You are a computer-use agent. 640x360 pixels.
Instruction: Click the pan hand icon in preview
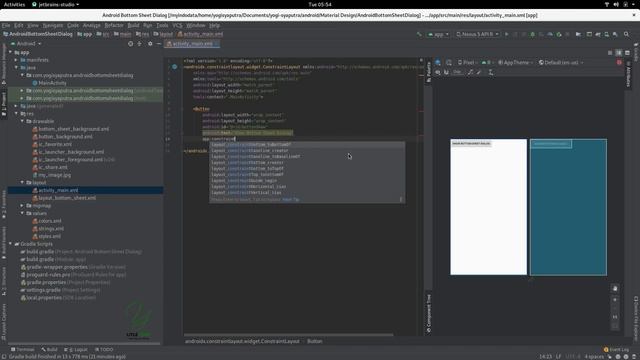tap(615, 288)
